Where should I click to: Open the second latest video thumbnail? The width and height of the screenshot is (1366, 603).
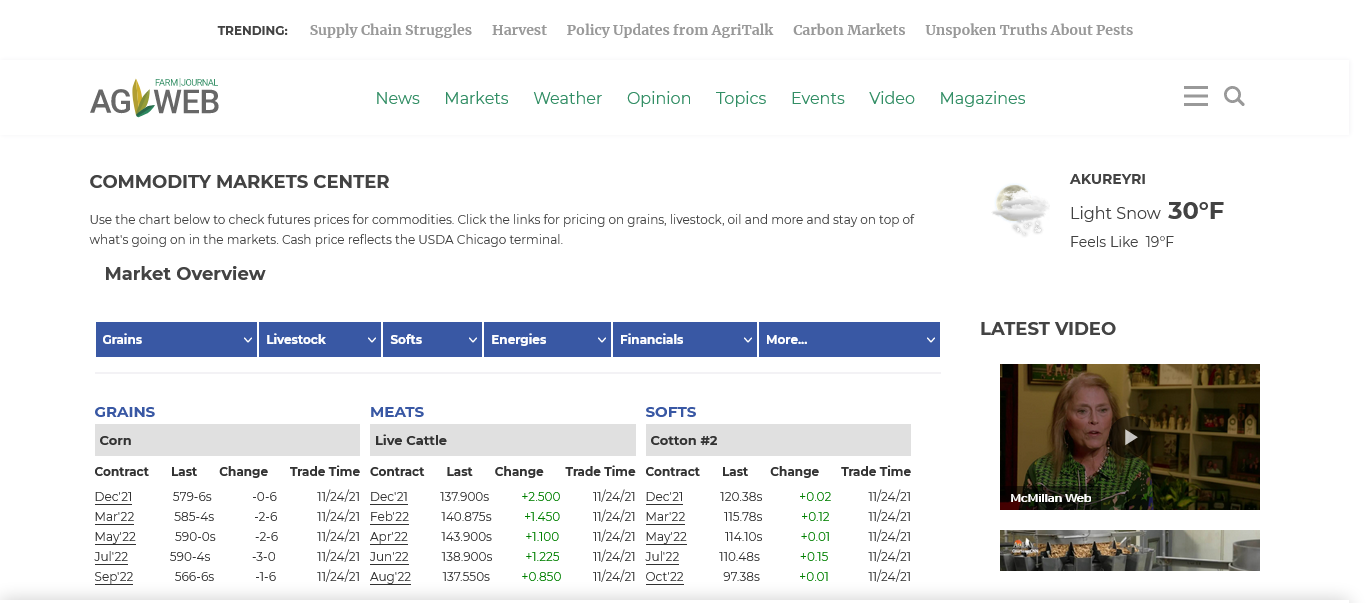coord(1130,550)
